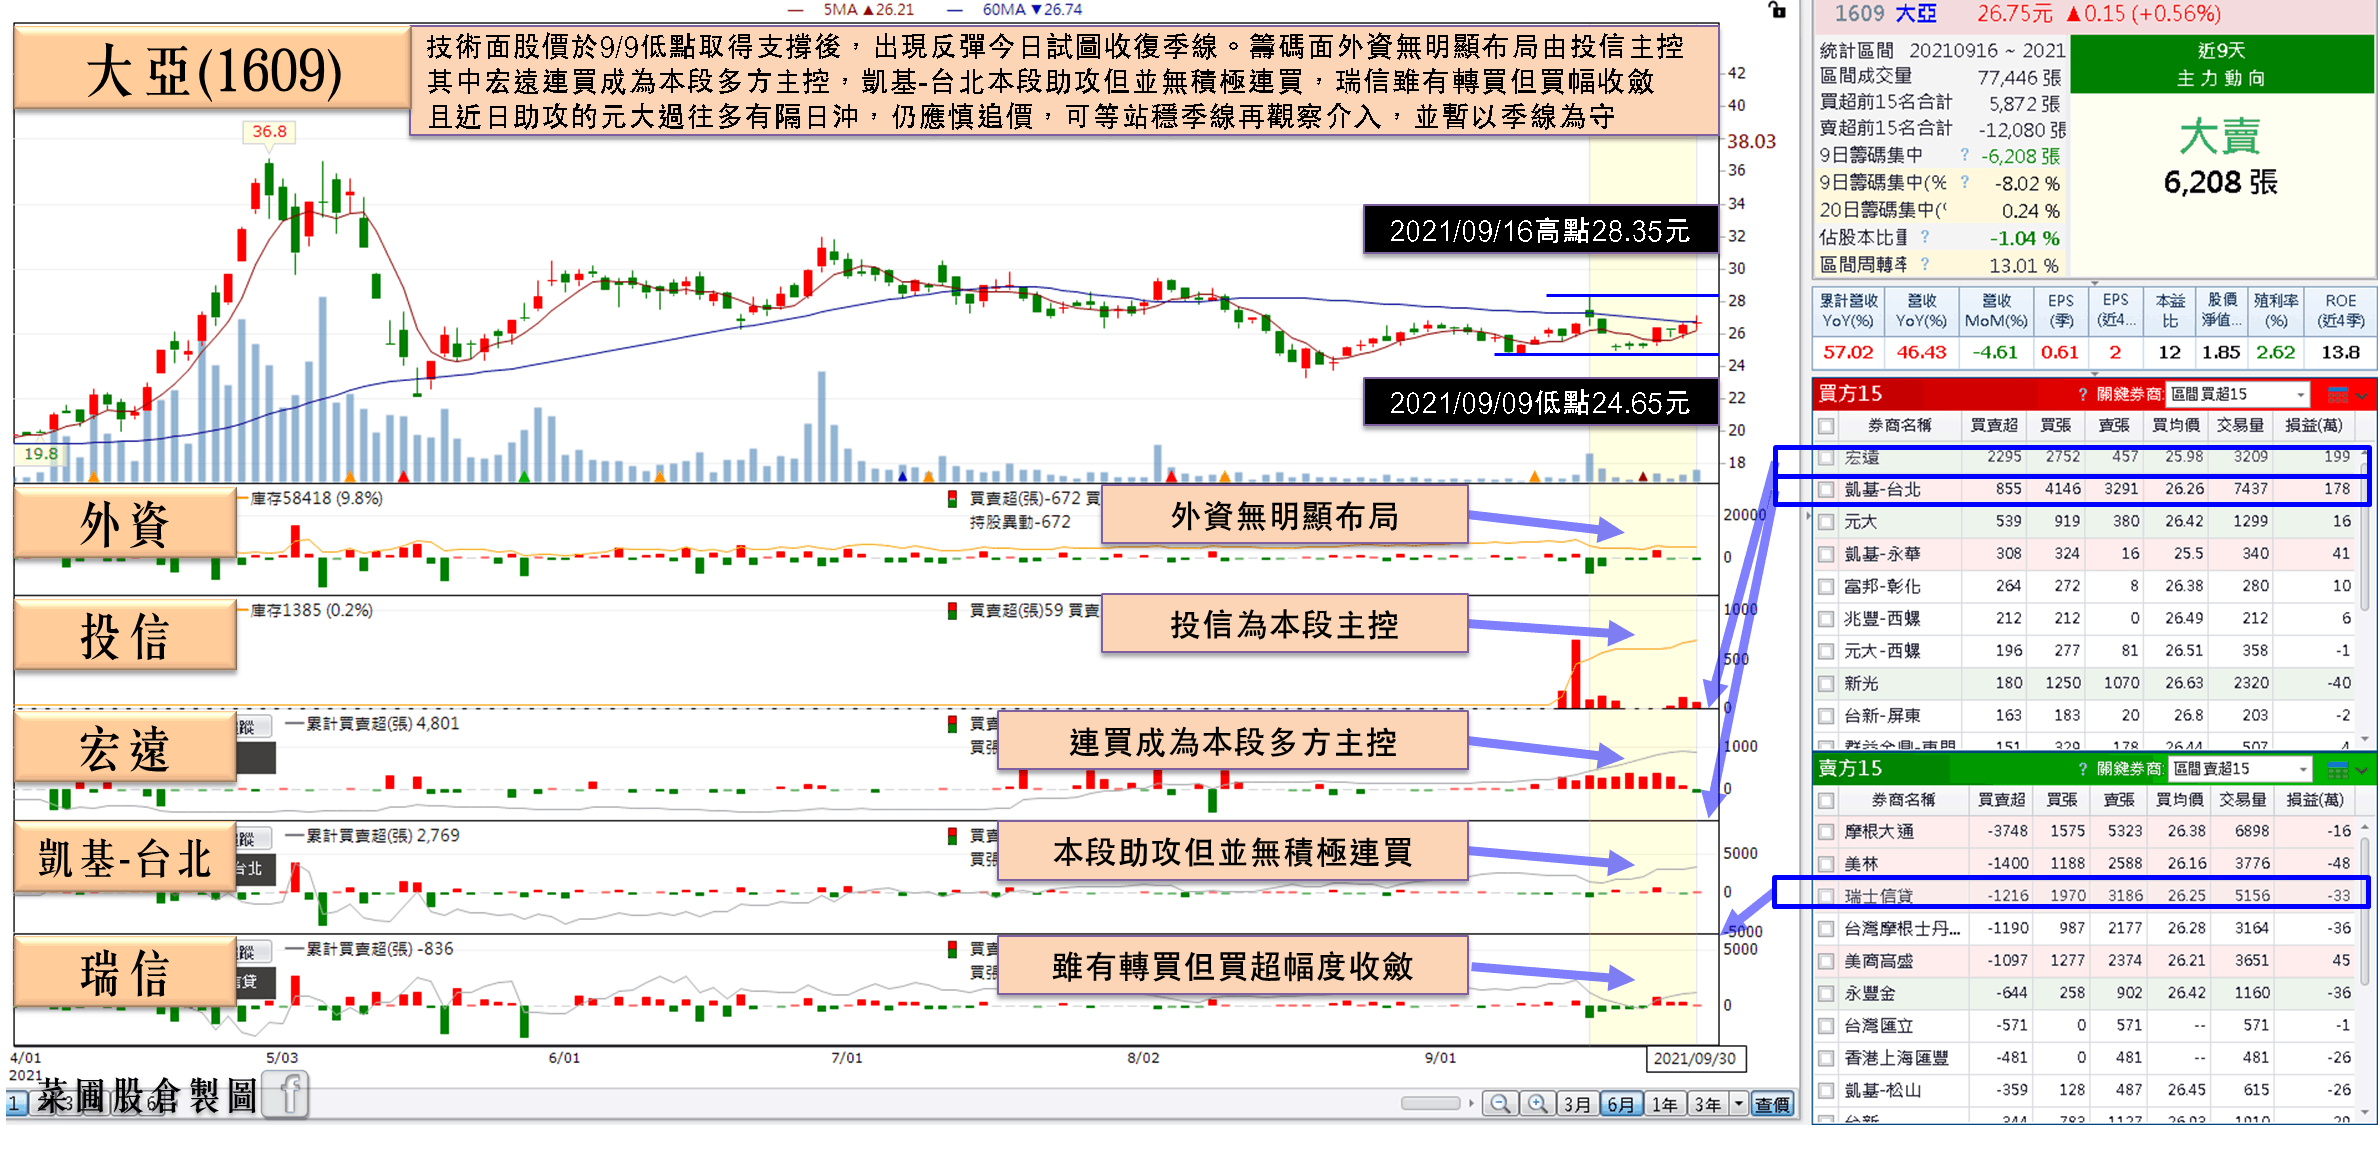Viewport: 2378px width, 1149px height.
Task: Enable the select-all checkbox in 賣方15 table
Action: point(1826,800)
